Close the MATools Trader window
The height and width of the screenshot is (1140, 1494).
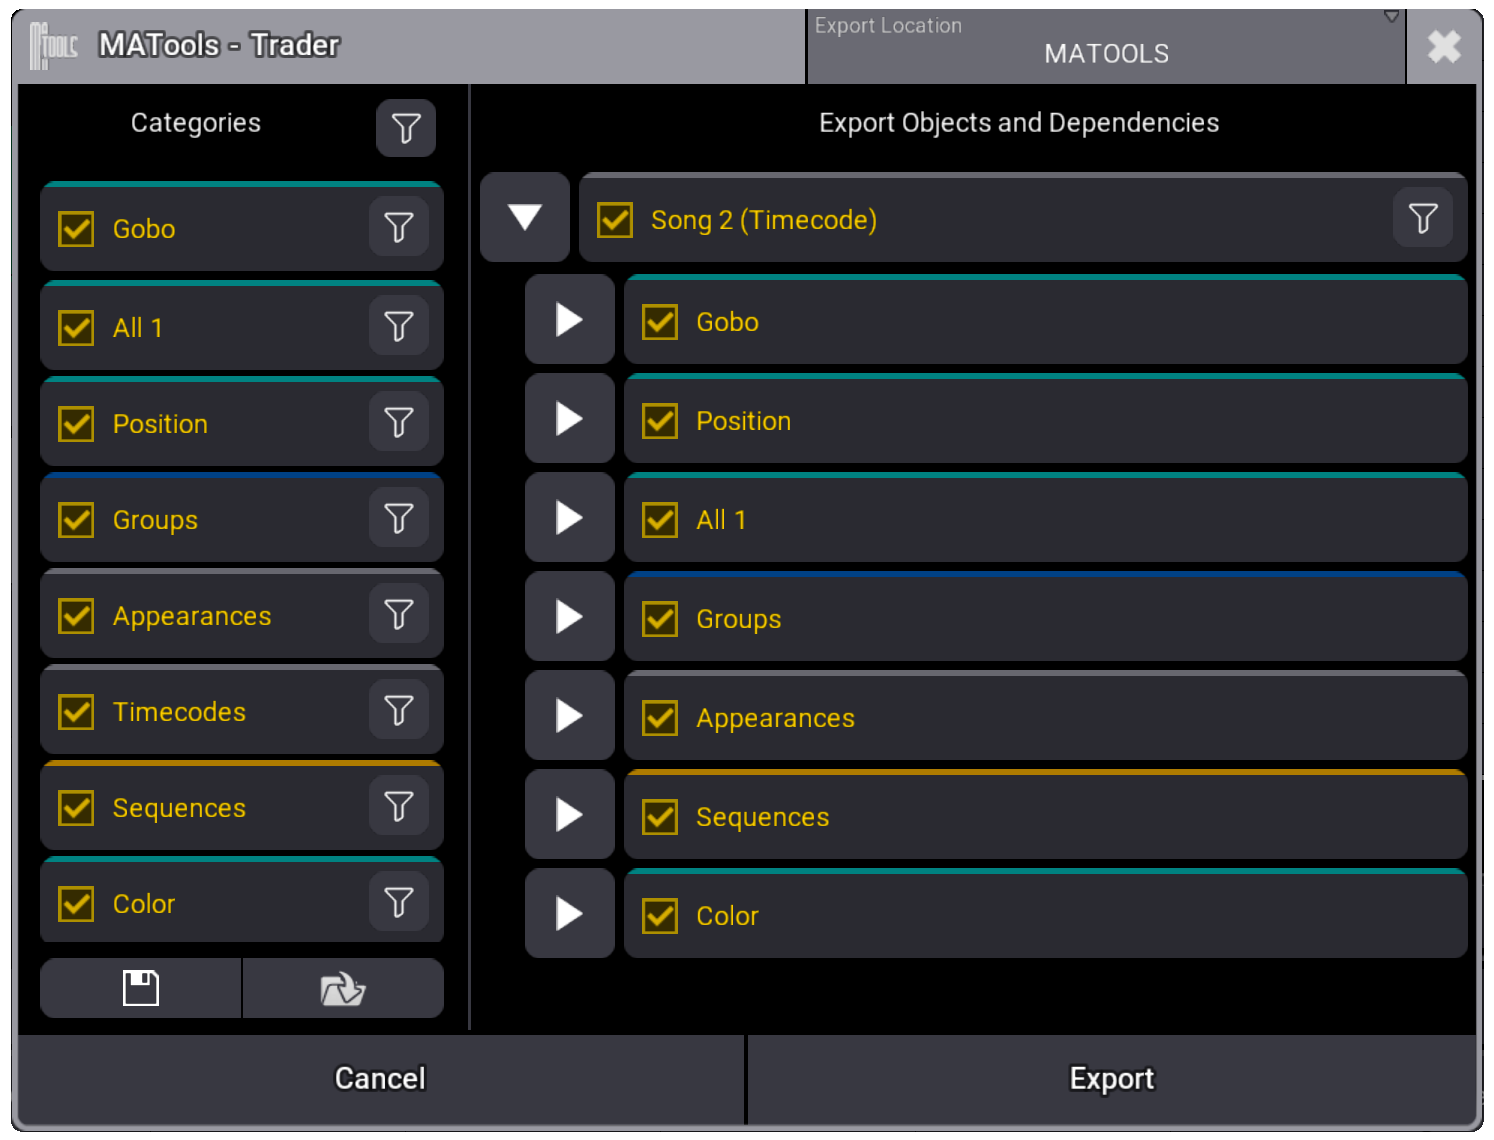tap(1443, 46)
